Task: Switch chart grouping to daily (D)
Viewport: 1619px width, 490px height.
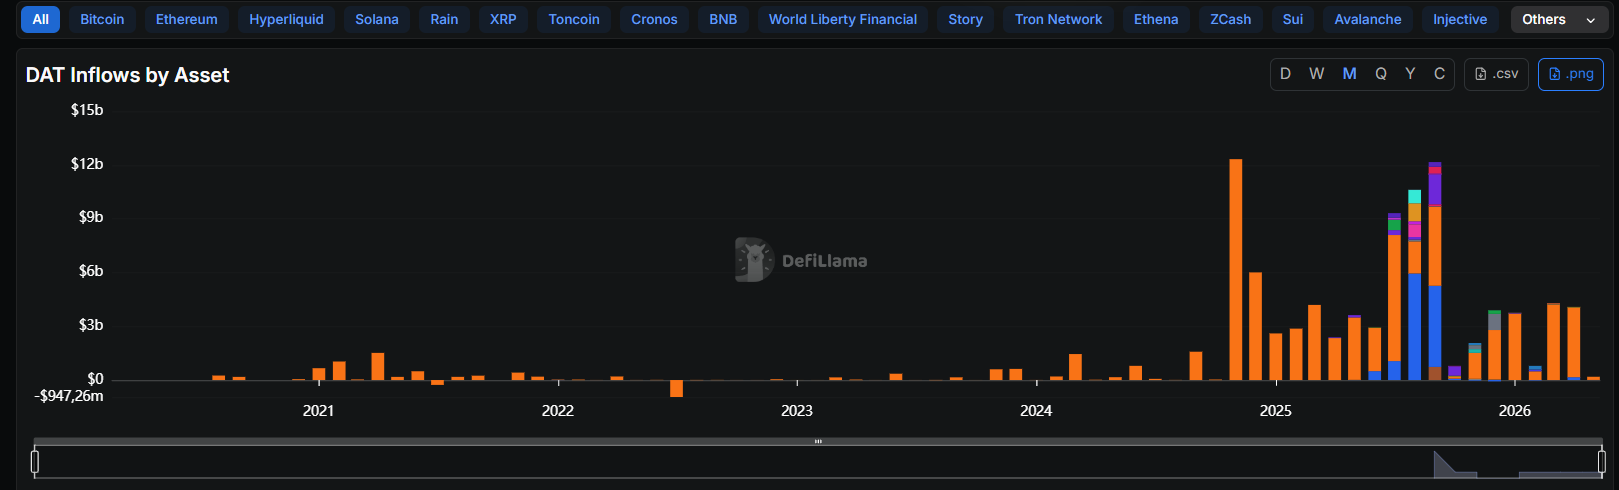Action: [1285, 74]
